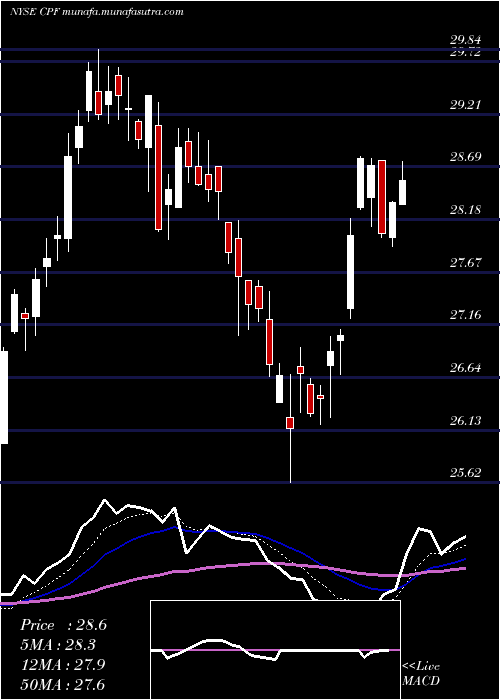Image resolution: width=500 pixels, height=700 pixels.
Task: Click the NYSE CPF munafa.munafasutra.com title text
Action: pos(96,12)
